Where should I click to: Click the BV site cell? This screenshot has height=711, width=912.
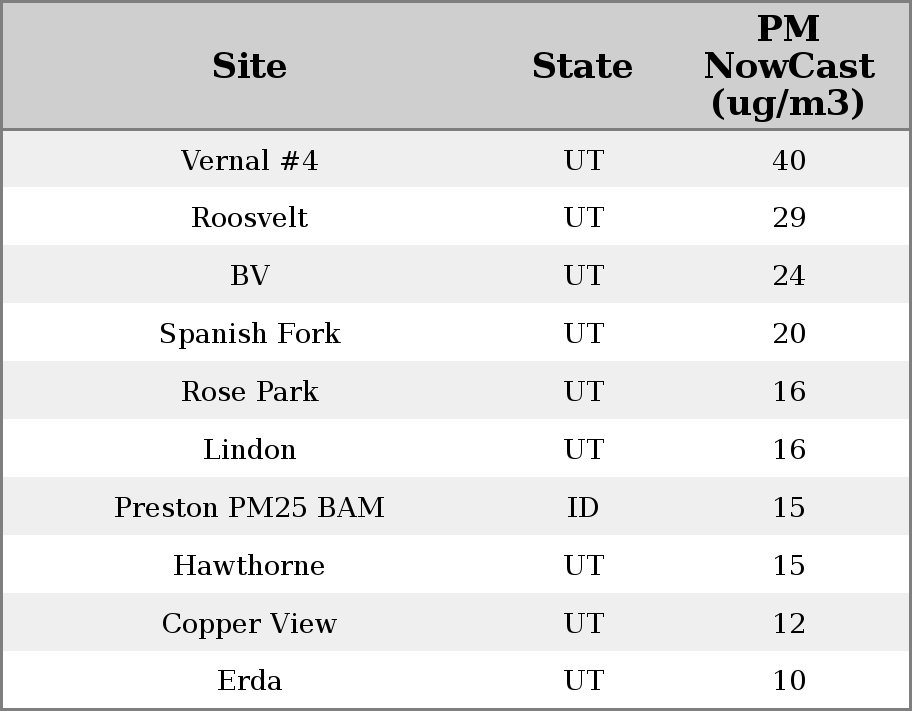tap(249, 276)
